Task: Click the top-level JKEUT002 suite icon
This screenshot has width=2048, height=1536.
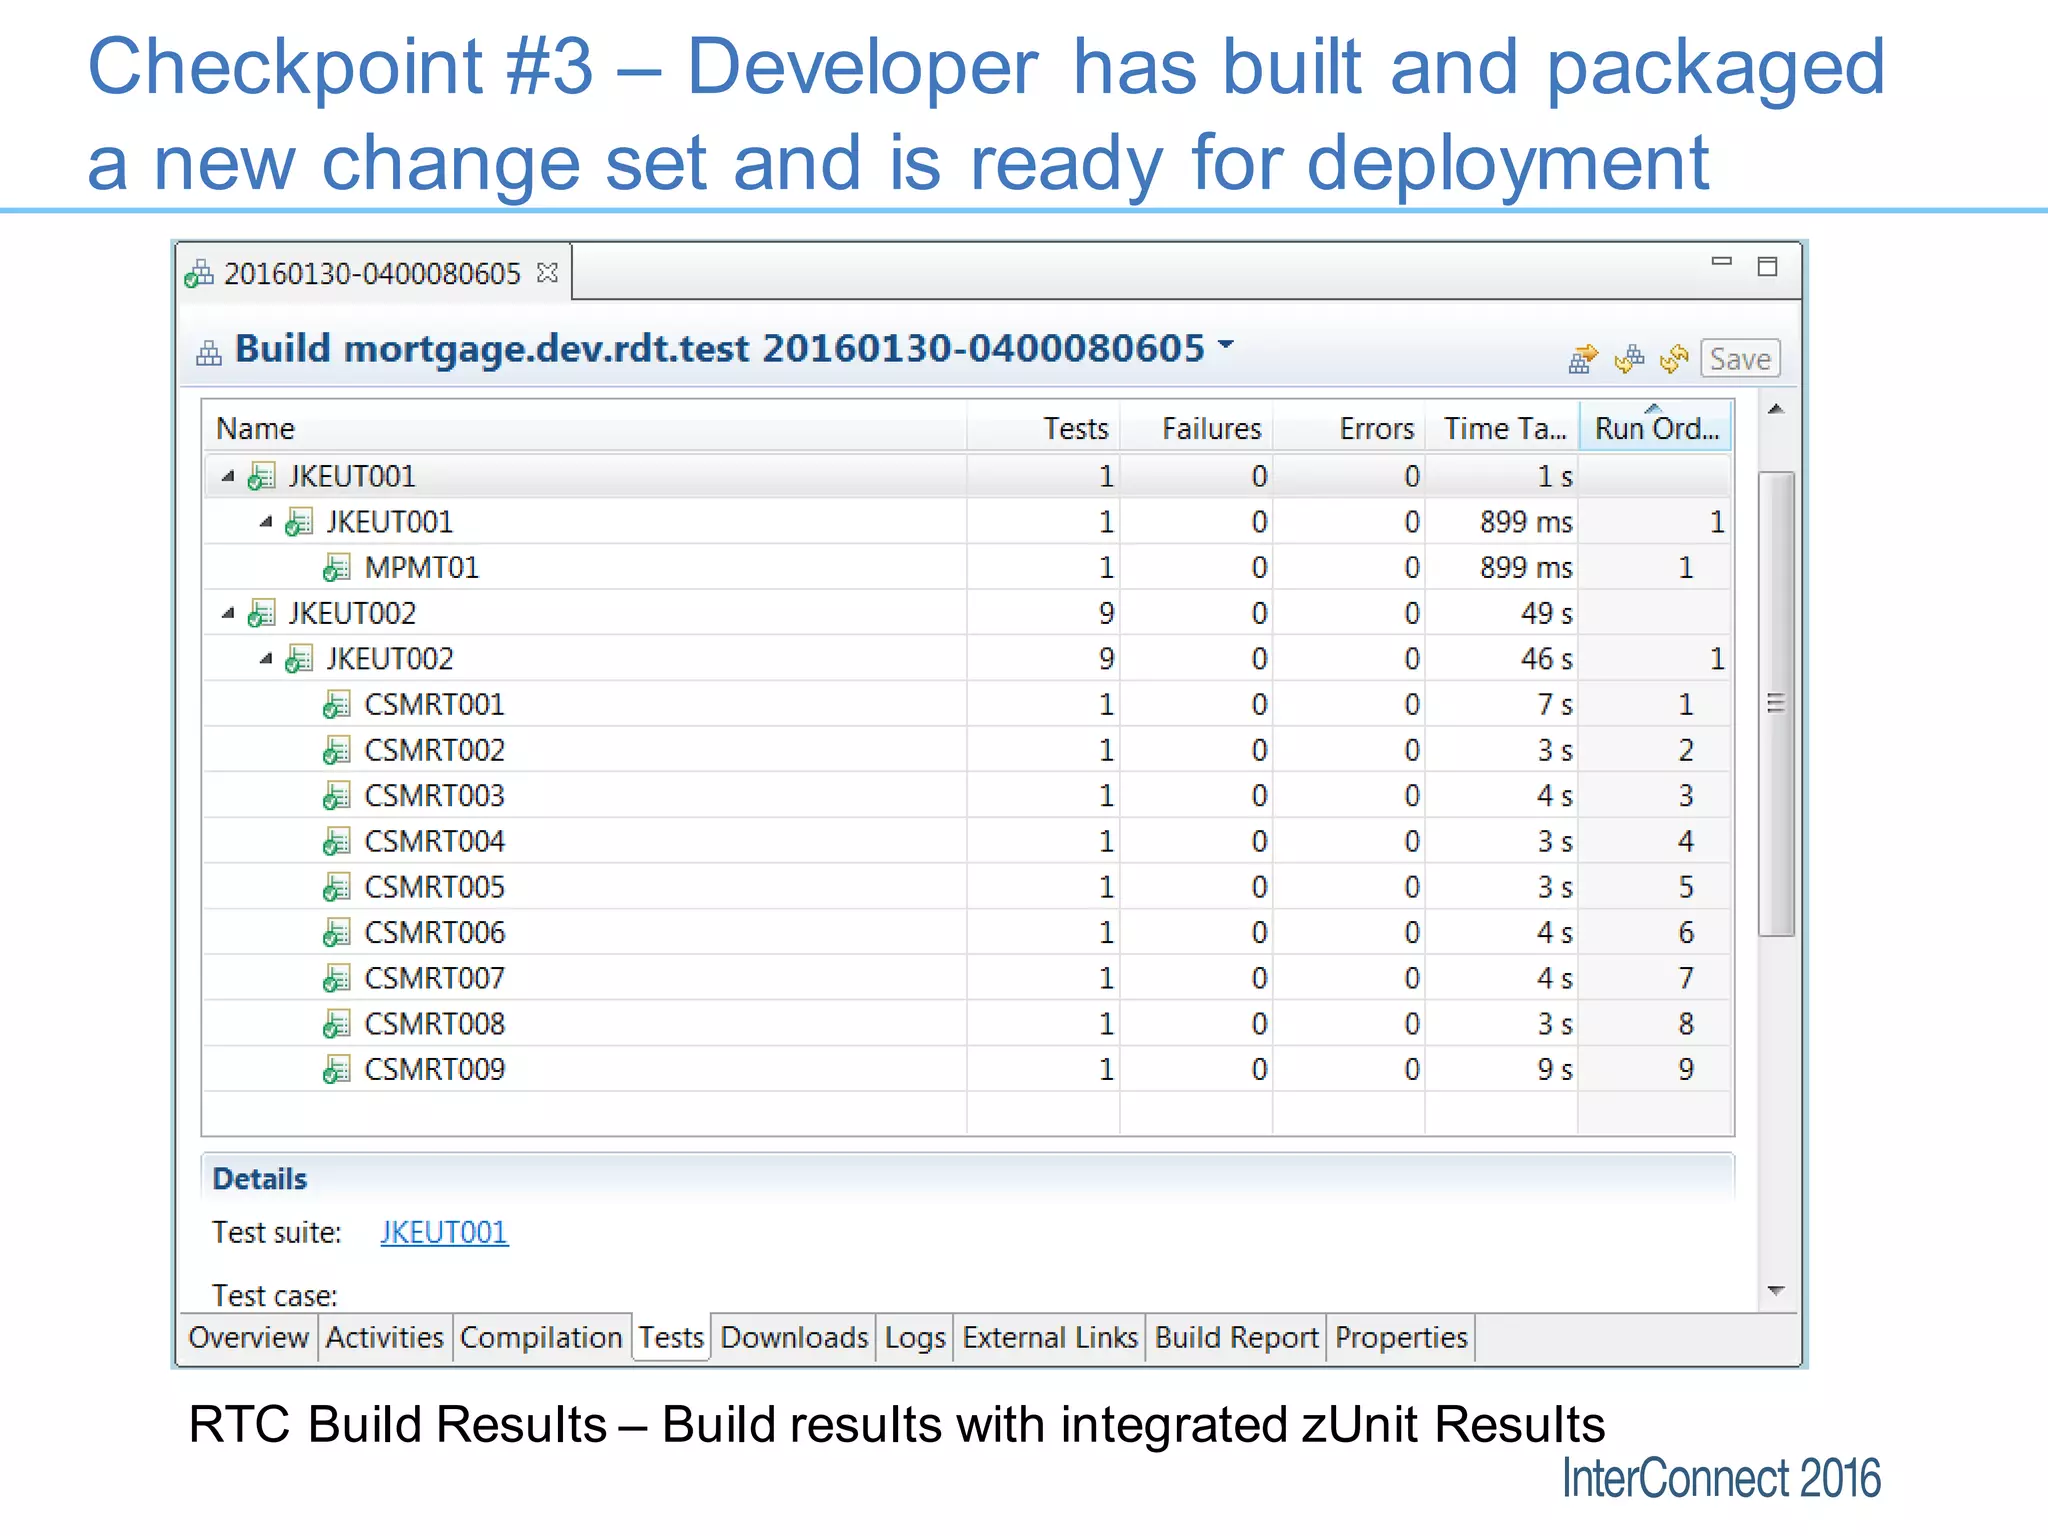Action: tap(262, 613)
